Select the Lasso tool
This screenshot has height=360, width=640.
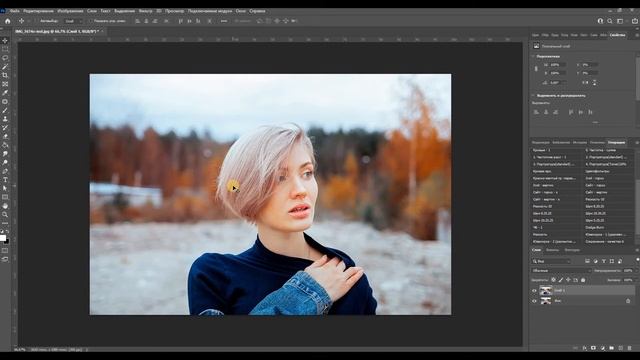point(5,58)
